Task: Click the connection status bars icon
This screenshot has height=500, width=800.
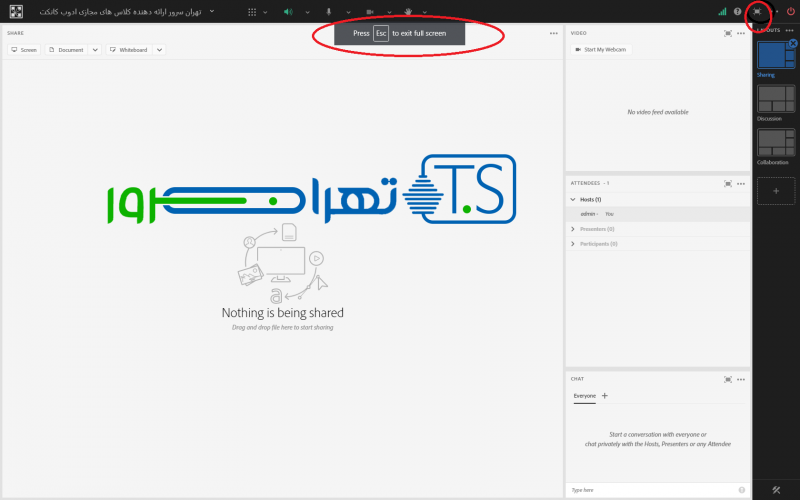Action: point(722,11)
